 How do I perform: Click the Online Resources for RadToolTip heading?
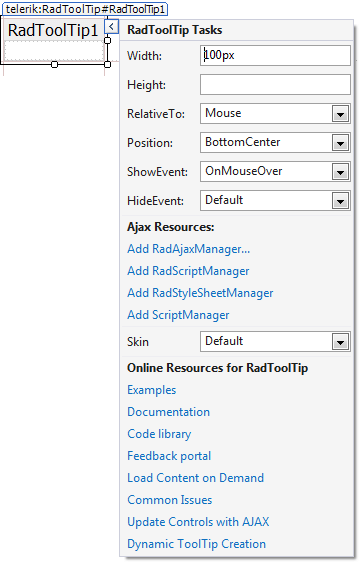tap(218, 368)
